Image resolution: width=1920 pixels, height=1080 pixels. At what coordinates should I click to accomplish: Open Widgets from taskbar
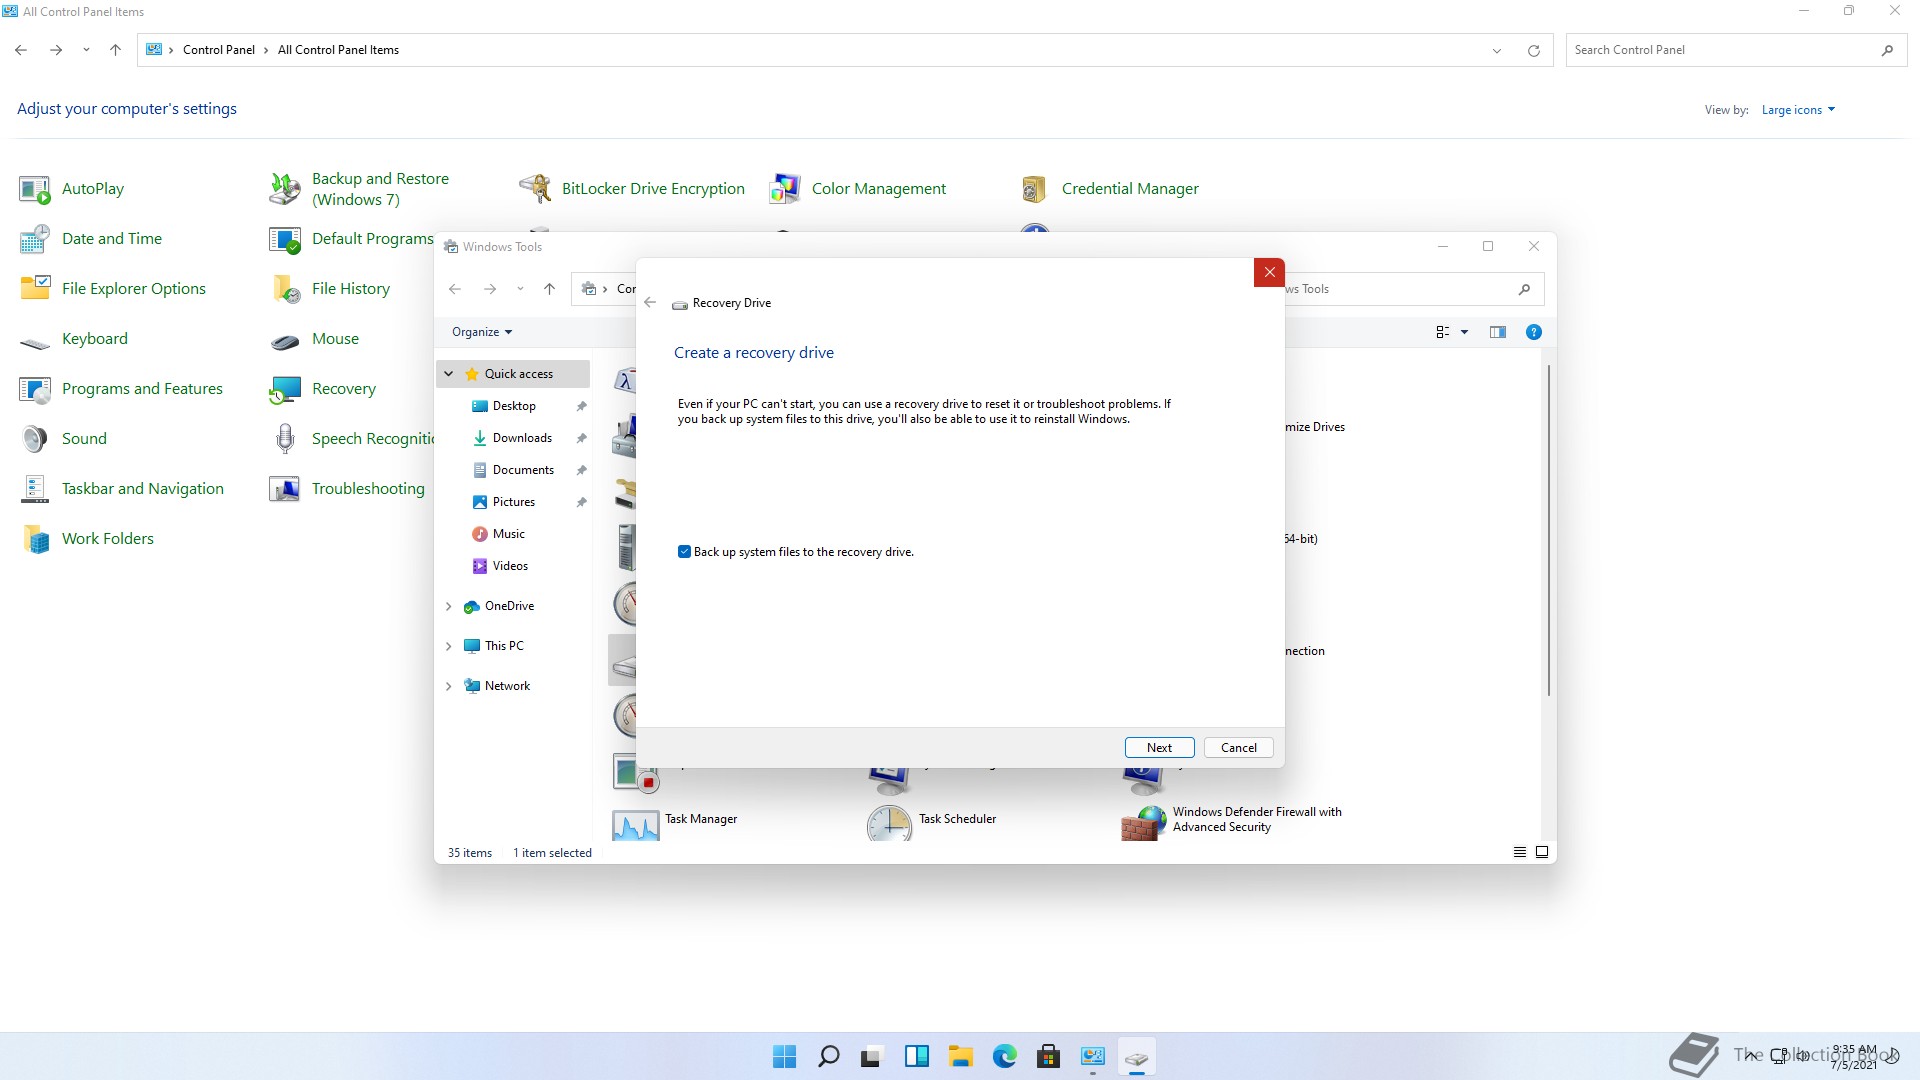click(916, 1056)
